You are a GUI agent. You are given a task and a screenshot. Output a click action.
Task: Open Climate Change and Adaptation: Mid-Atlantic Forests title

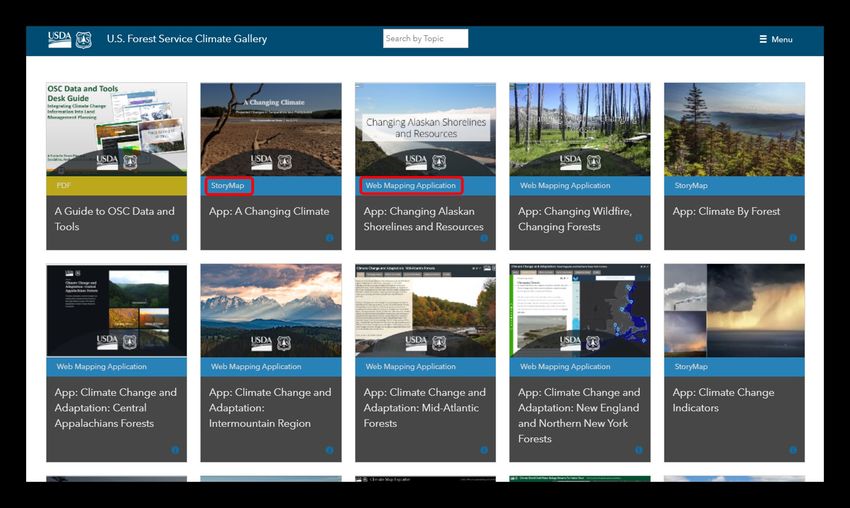click(x=424, y=408)
